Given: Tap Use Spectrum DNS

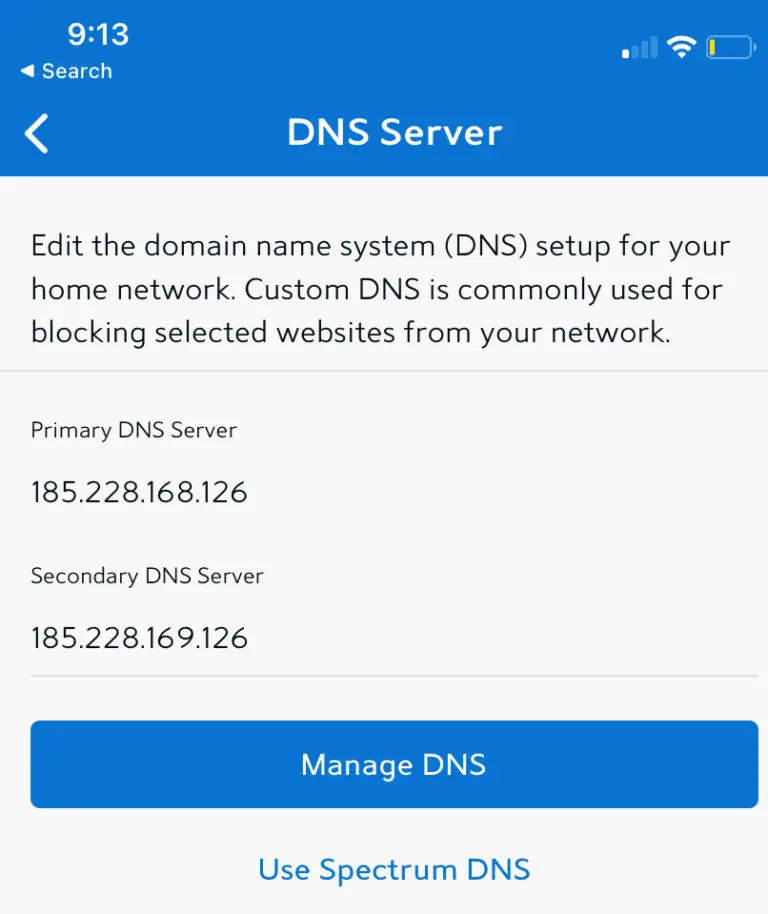Looking at the screenshot, I should pos(393,869).
